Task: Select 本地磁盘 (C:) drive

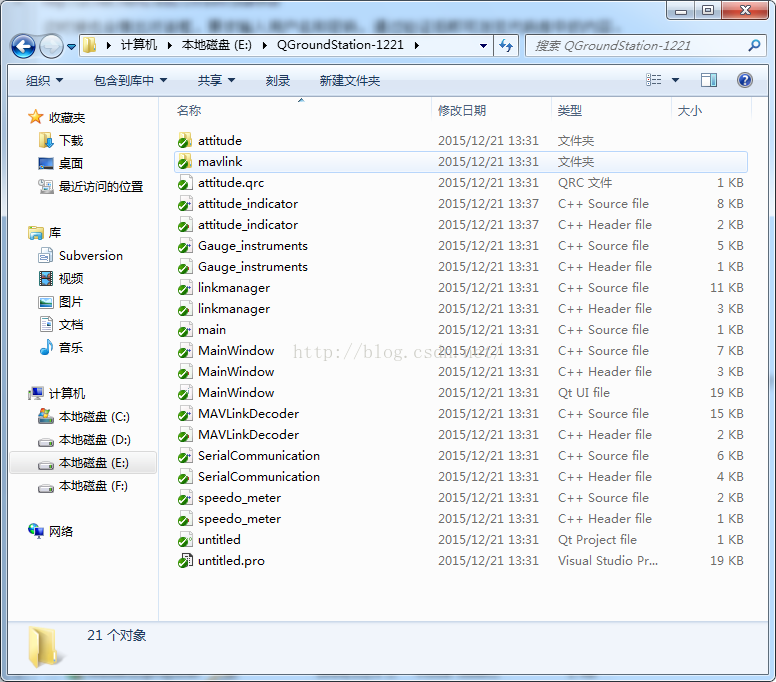Action: pos(94,417)
